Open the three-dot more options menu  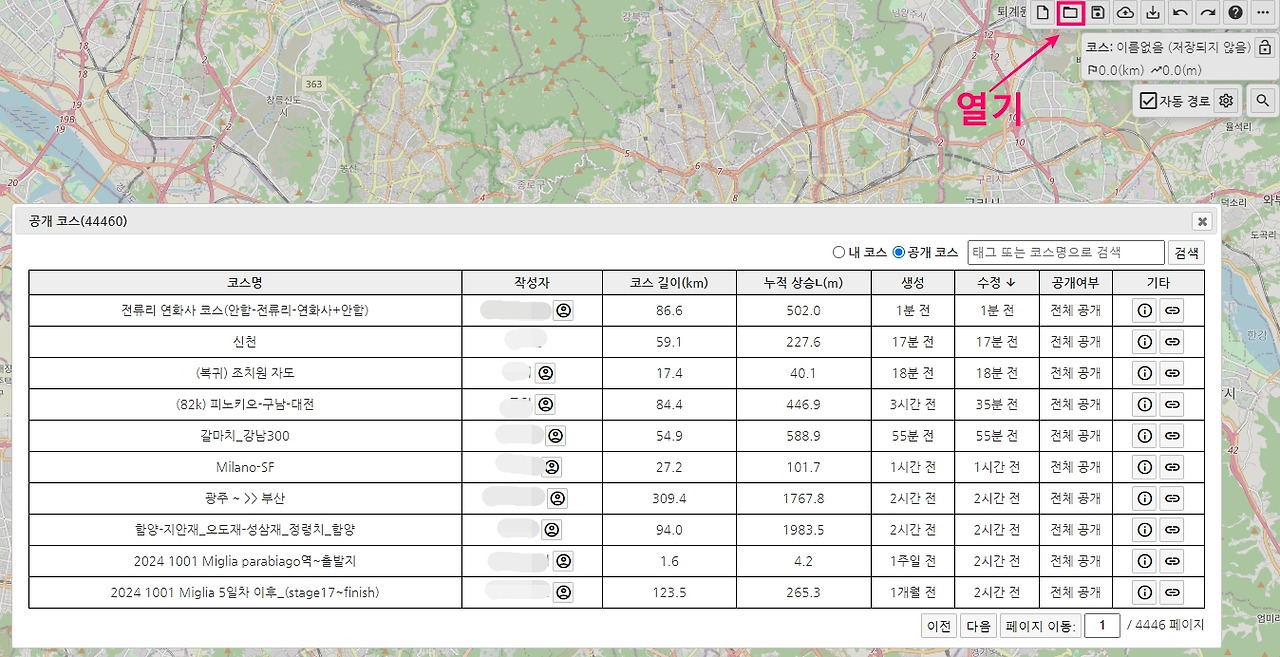(1263, 13)
